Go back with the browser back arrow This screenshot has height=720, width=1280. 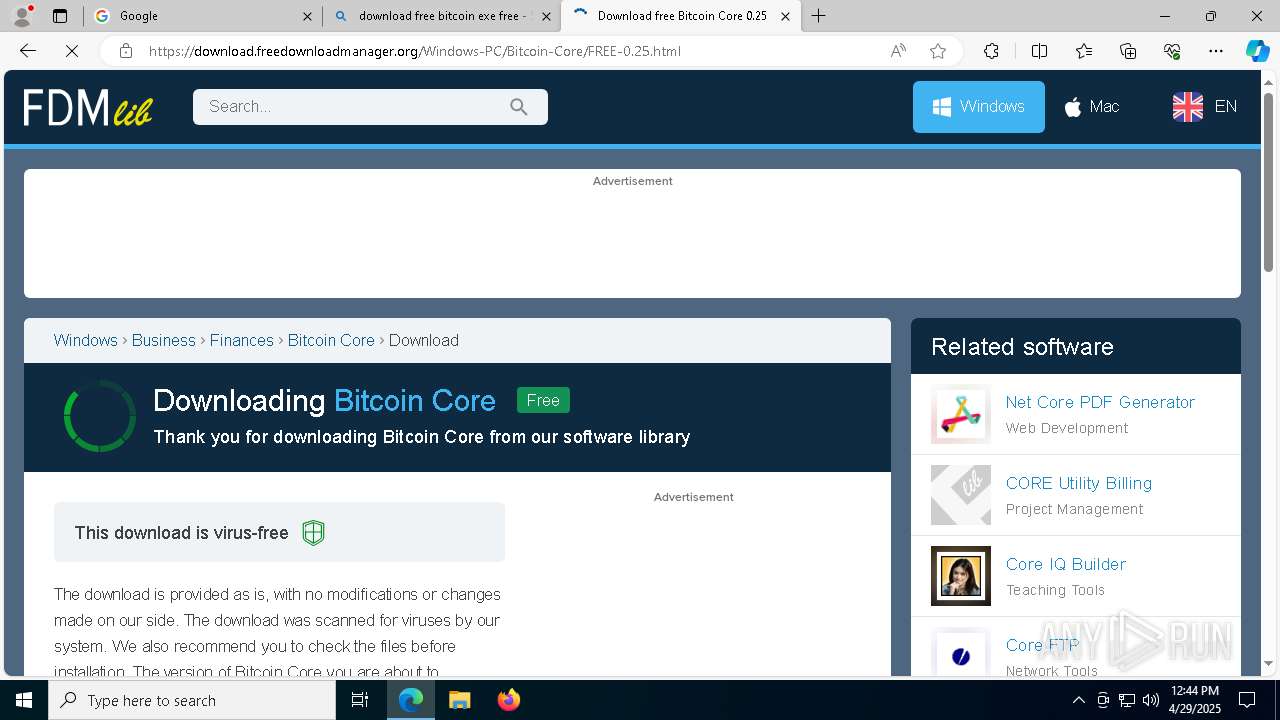(28, 51)
